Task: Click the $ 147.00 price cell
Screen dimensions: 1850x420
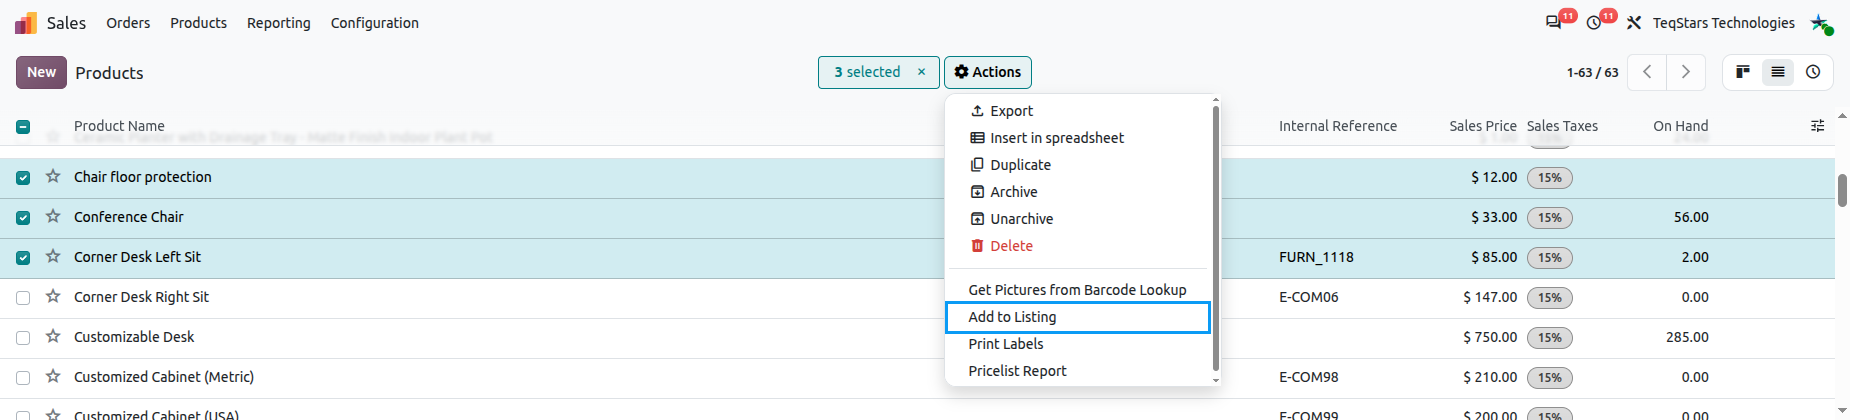Action: click(x=1490, y=297)
